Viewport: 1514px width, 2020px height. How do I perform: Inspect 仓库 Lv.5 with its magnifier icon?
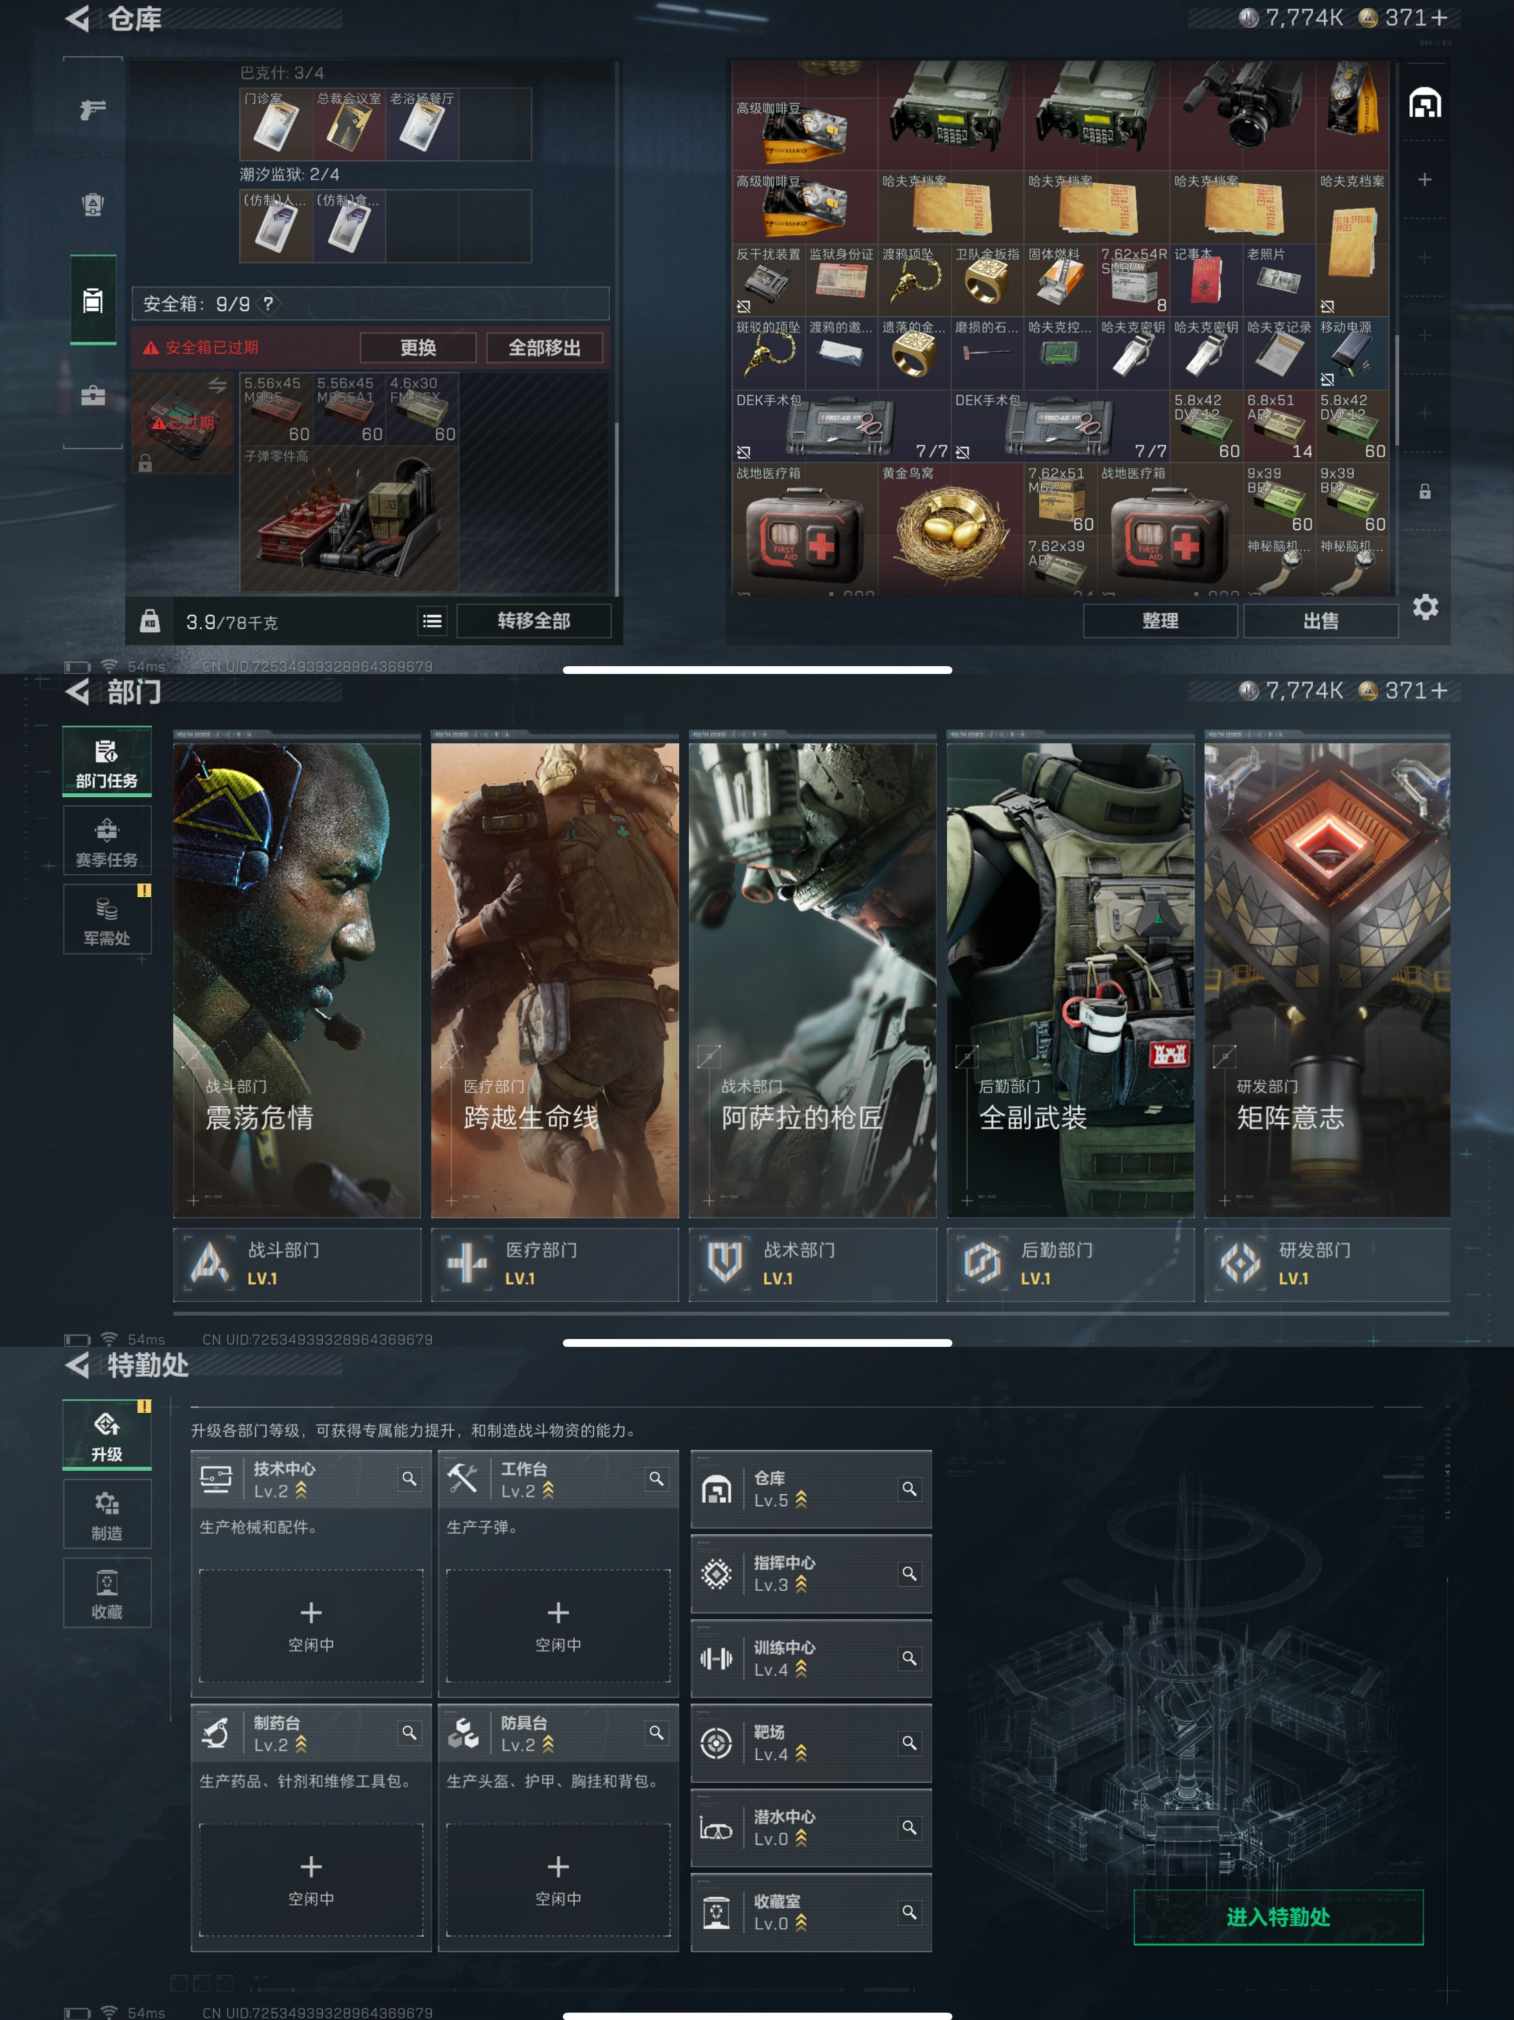pos(909,1489)
